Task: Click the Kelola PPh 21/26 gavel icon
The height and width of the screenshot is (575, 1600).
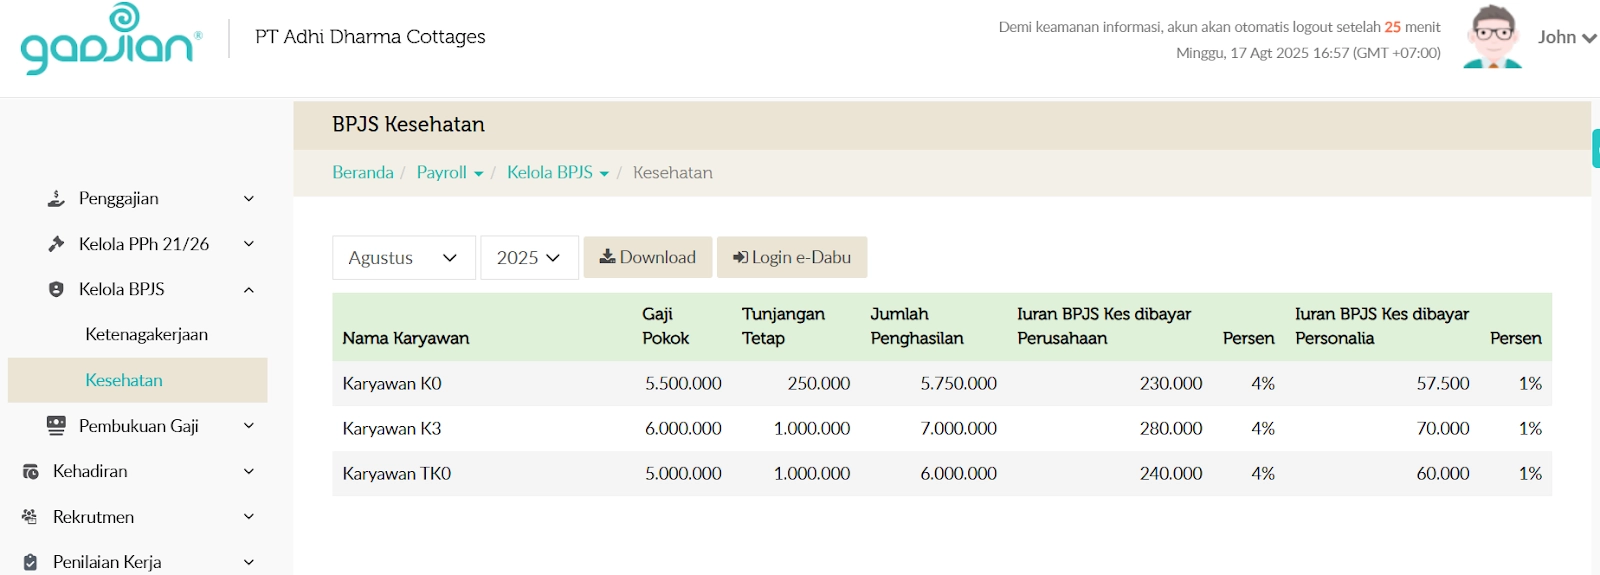Action: point(56,244)
